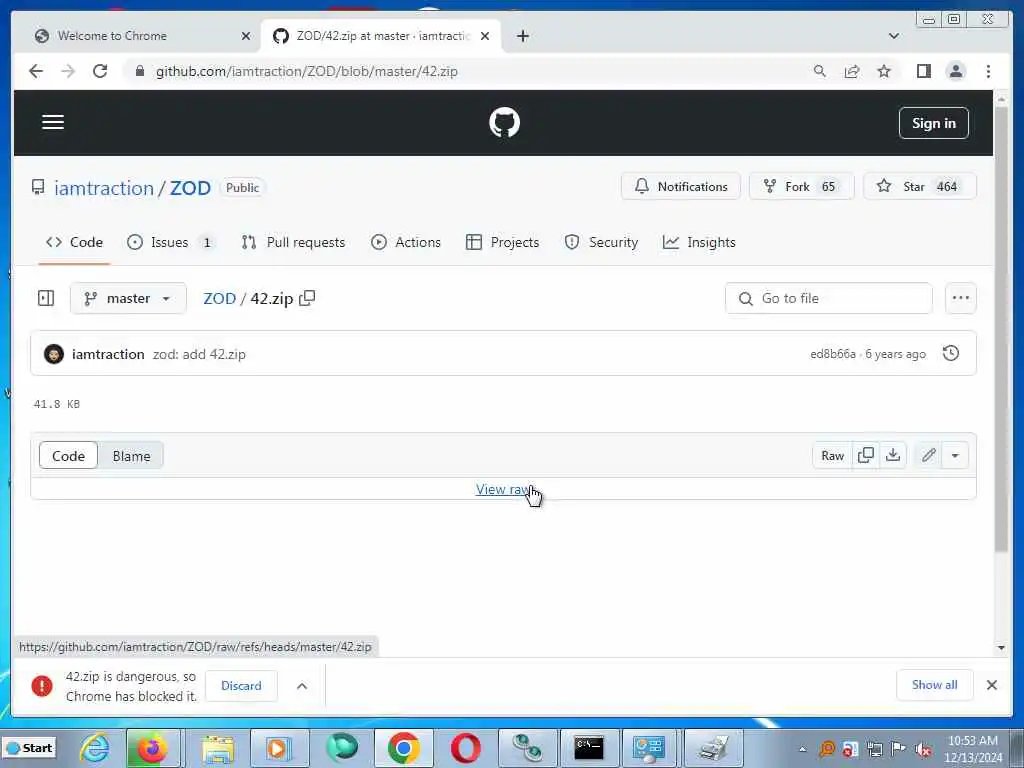Open Windows Start menu
The width and height of the screenshot is (1024, 768).
pos(29,748)
